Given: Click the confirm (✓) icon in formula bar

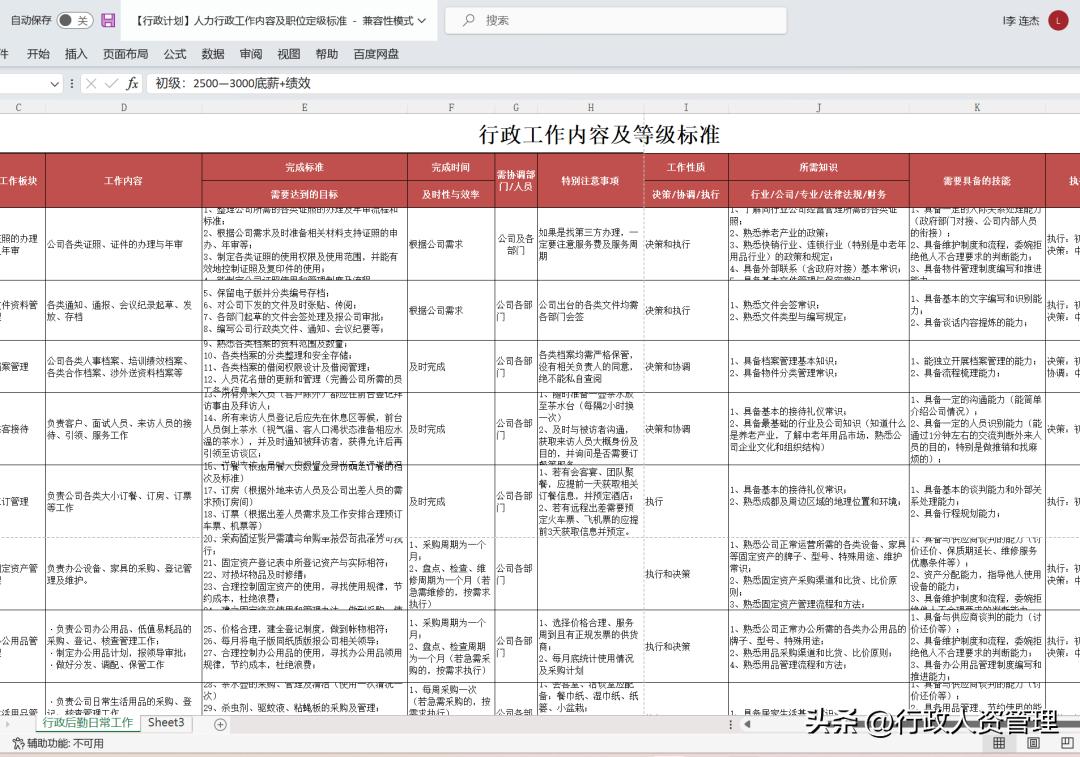Looking at the screenshot, I should pos(113,84).
